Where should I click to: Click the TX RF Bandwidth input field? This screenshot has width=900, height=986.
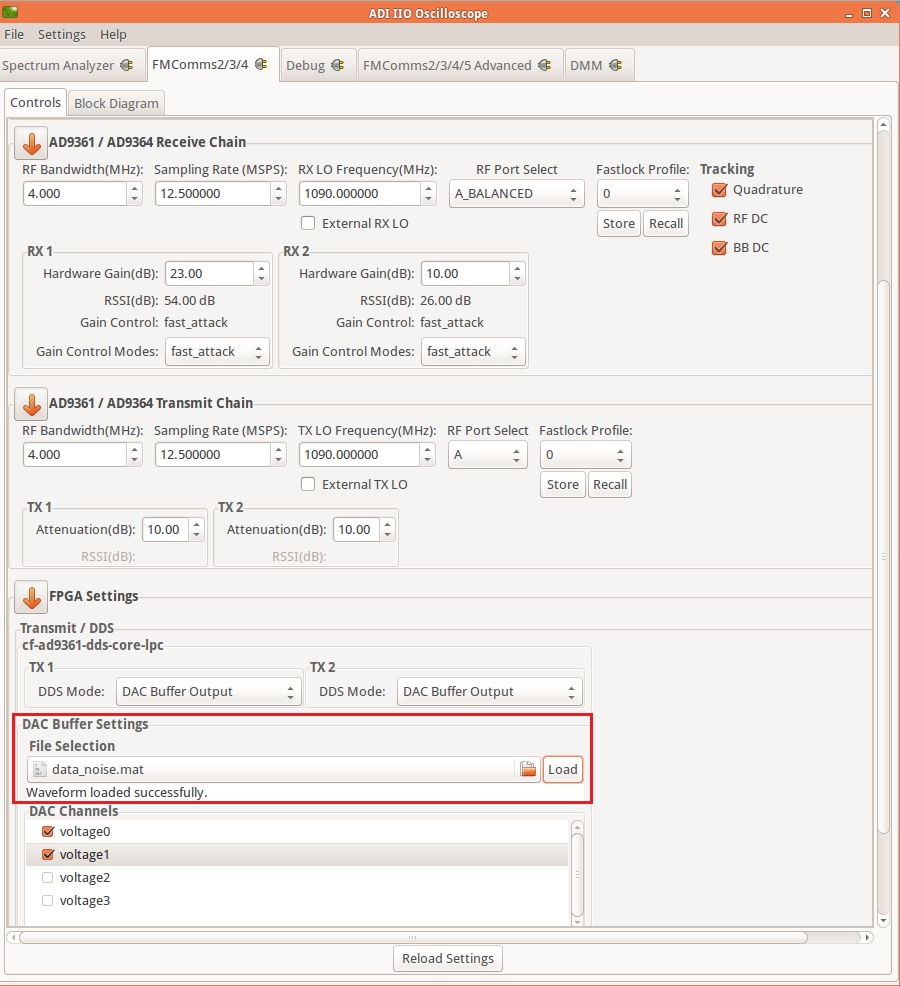coord(75,455)
